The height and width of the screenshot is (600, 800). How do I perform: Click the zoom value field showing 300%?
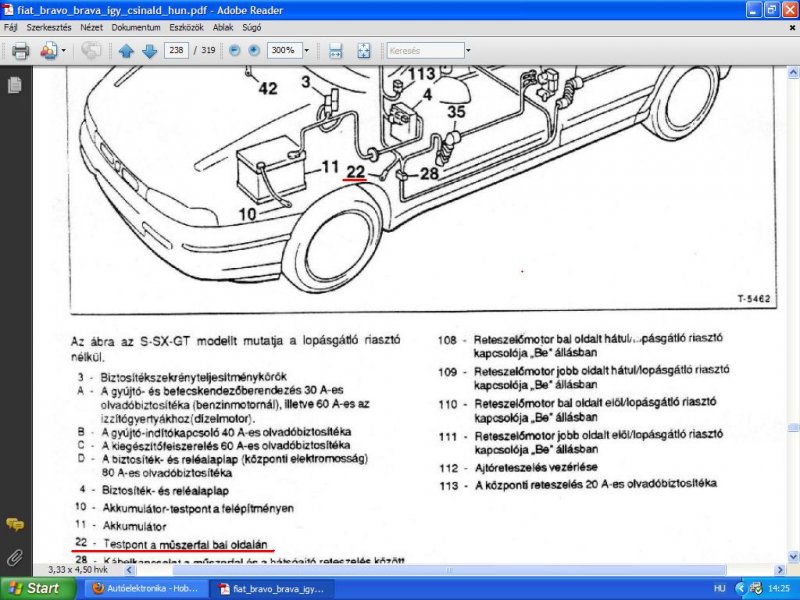[x=284, y=50]
